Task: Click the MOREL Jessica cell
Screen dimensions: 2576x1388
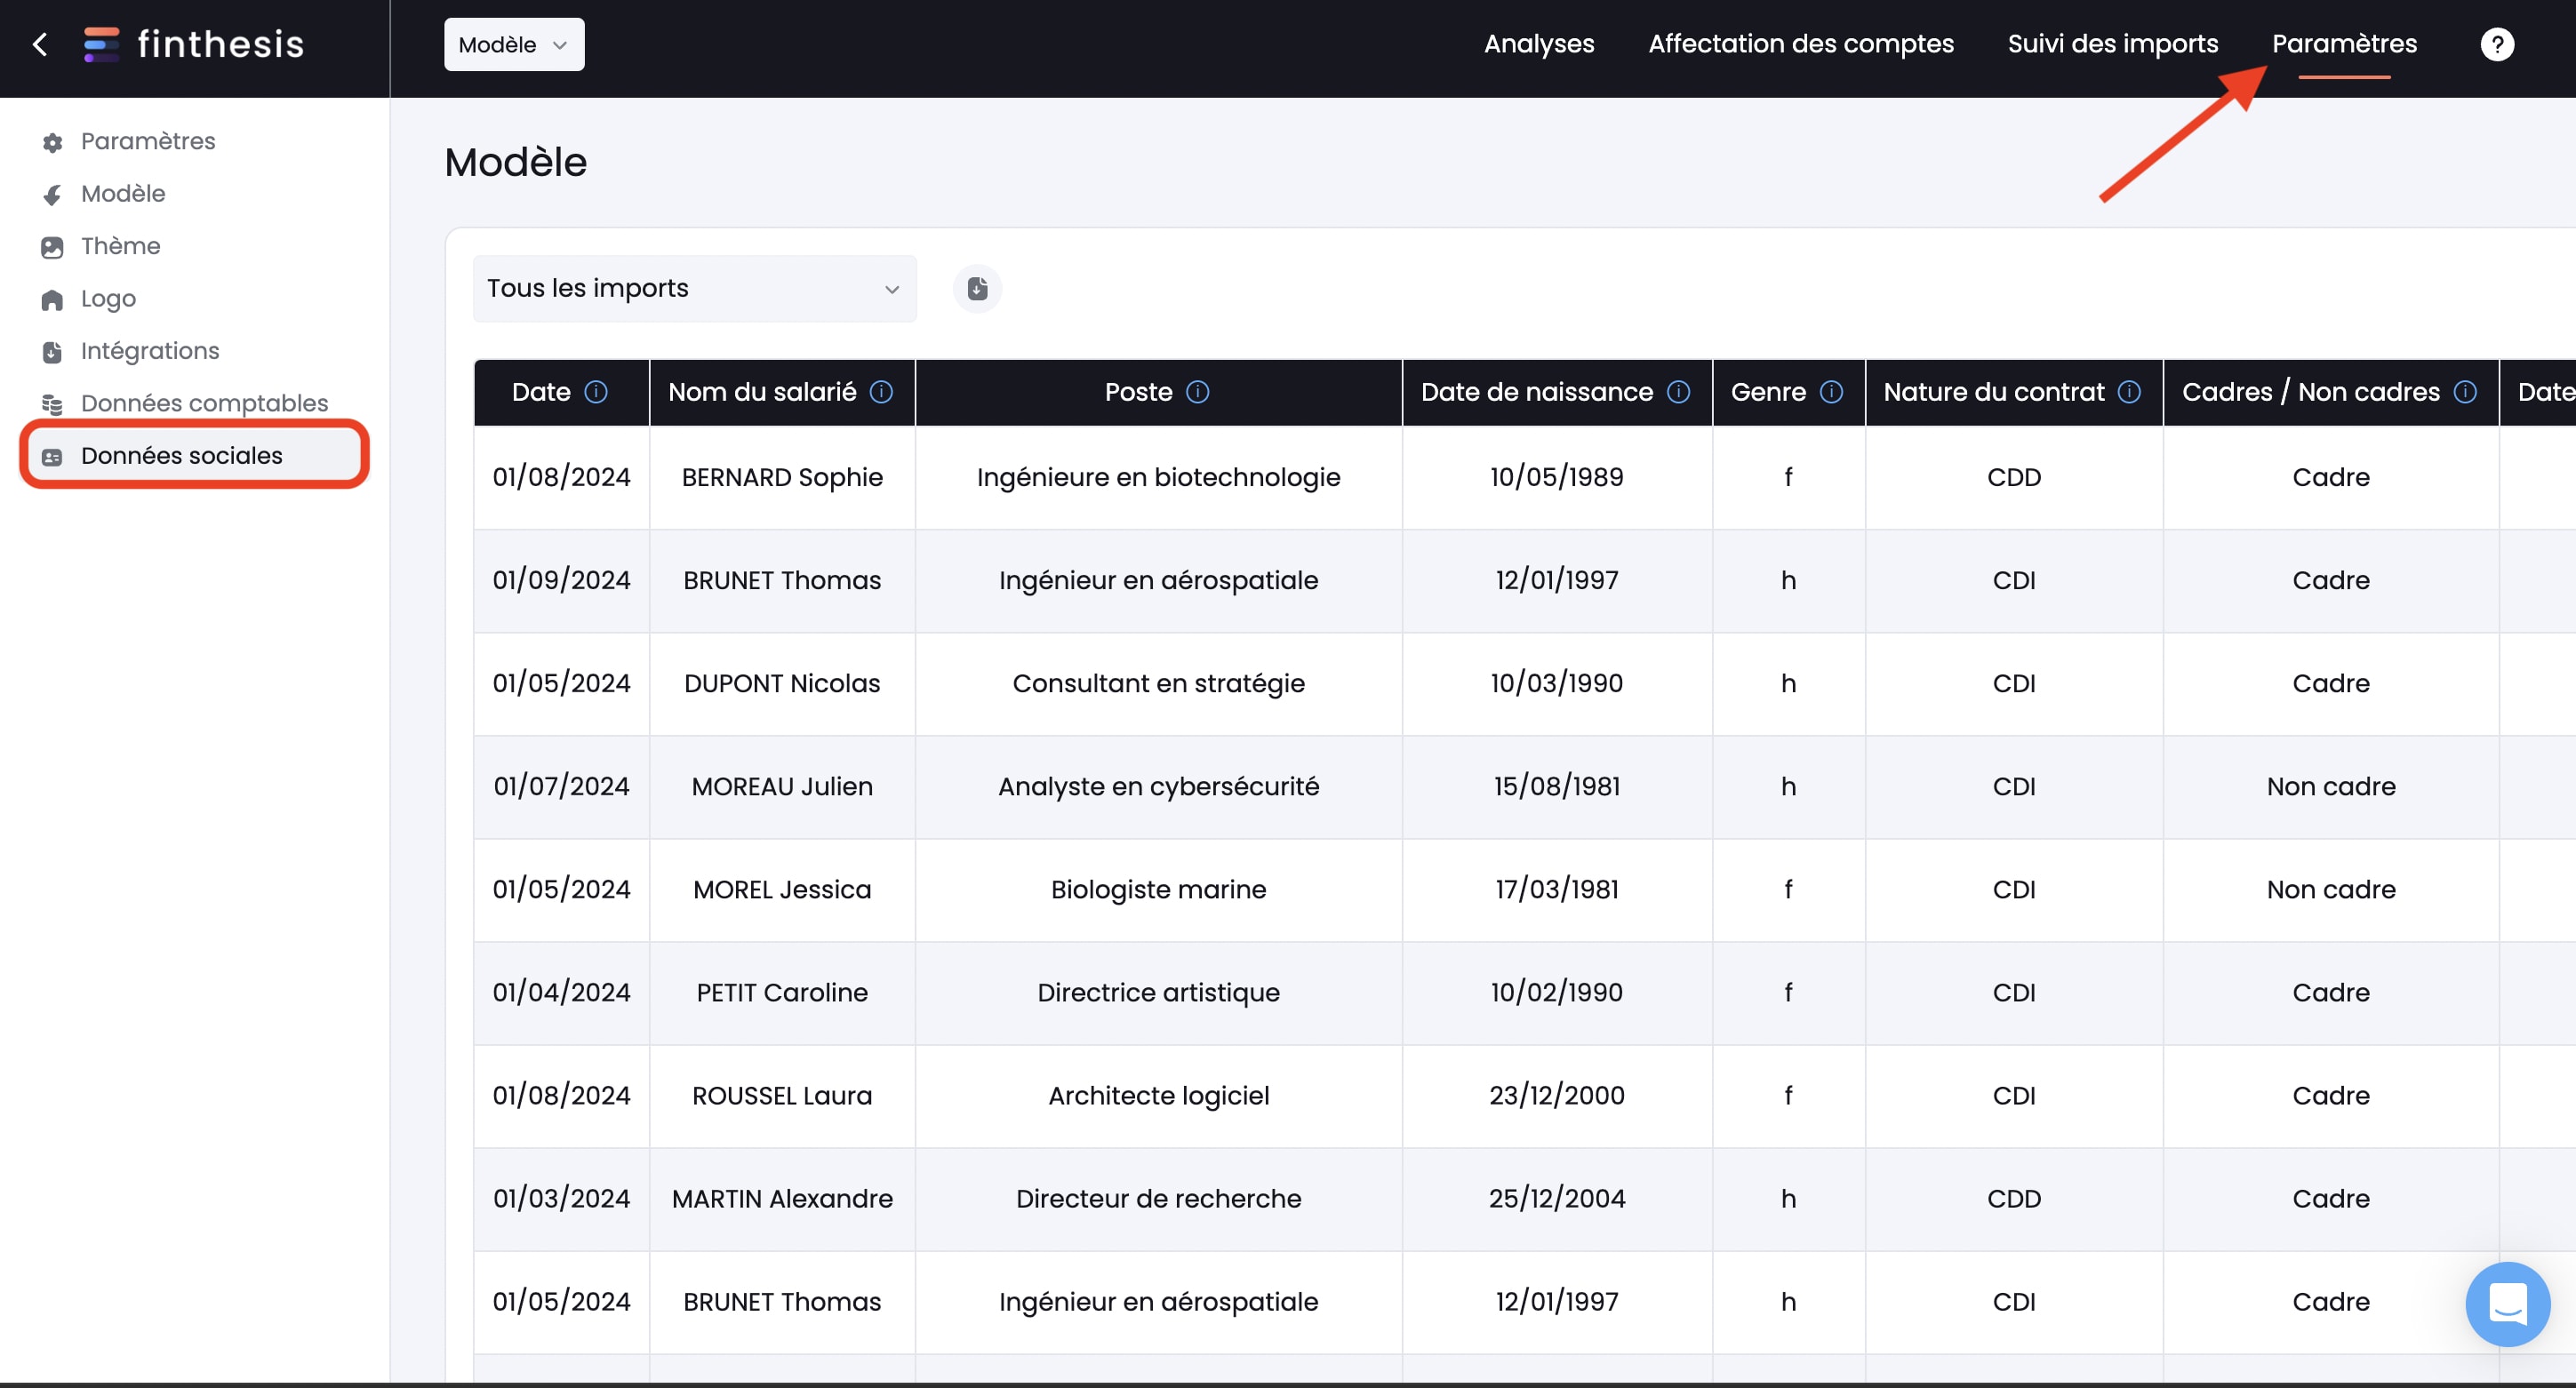Action: pos(782,889)
